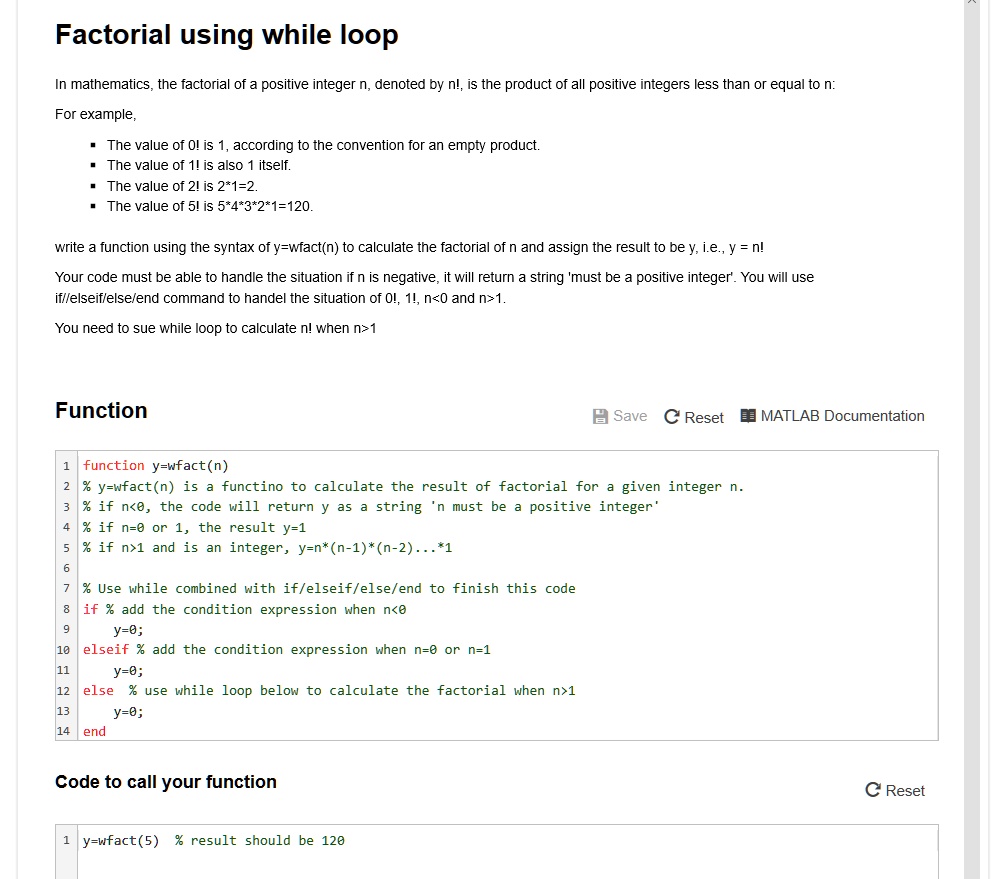Screen dimensions: 1003x879
Task: Click empty line 6 in function editor
Action: click(508, 568)
